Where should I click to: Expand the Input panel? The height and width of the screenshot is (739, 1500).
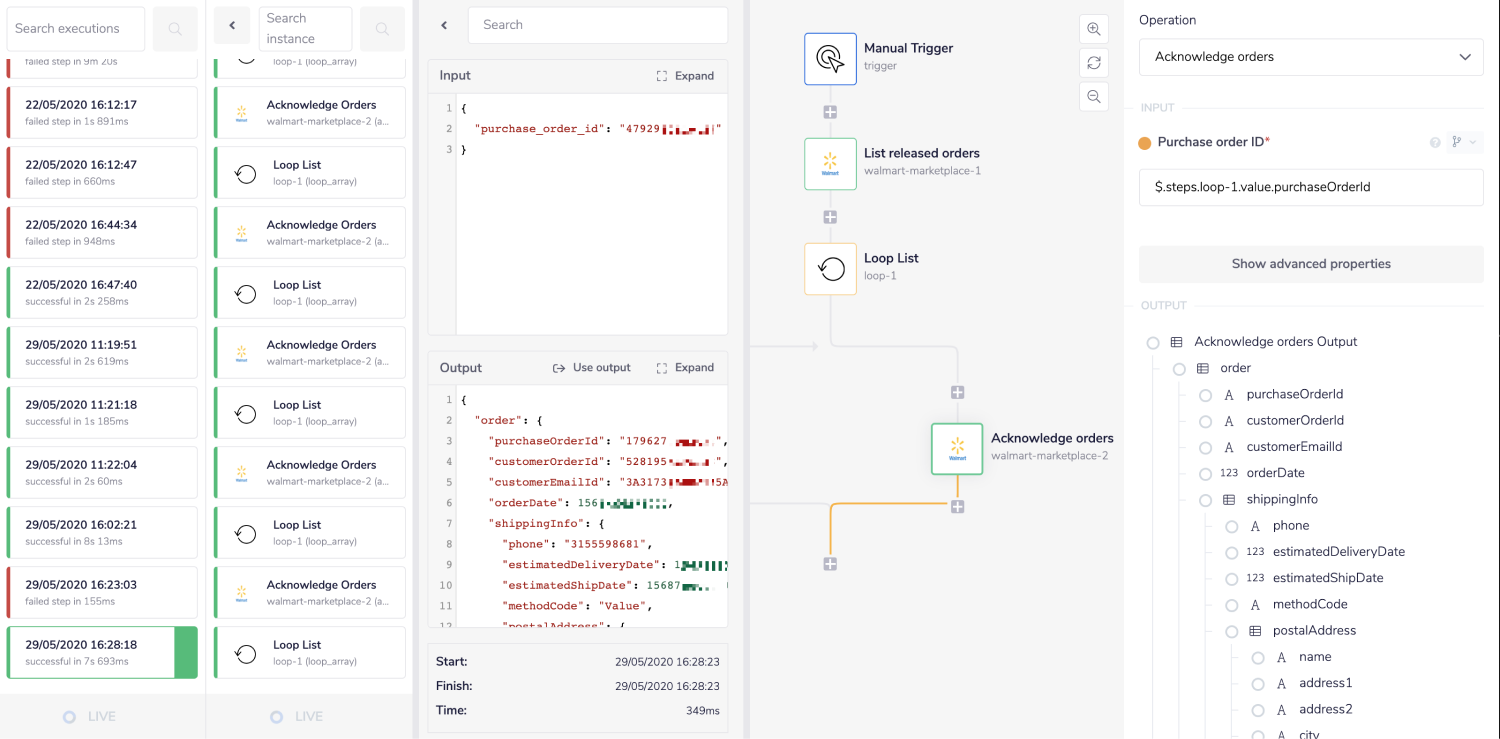[x=685, y=76]
